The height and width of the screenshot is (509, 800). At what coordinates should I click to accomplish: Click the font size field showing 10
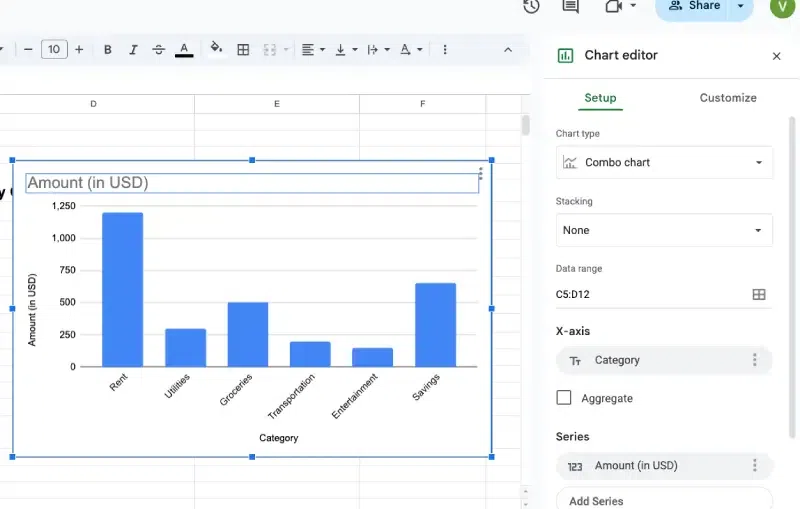click(54, 49)
